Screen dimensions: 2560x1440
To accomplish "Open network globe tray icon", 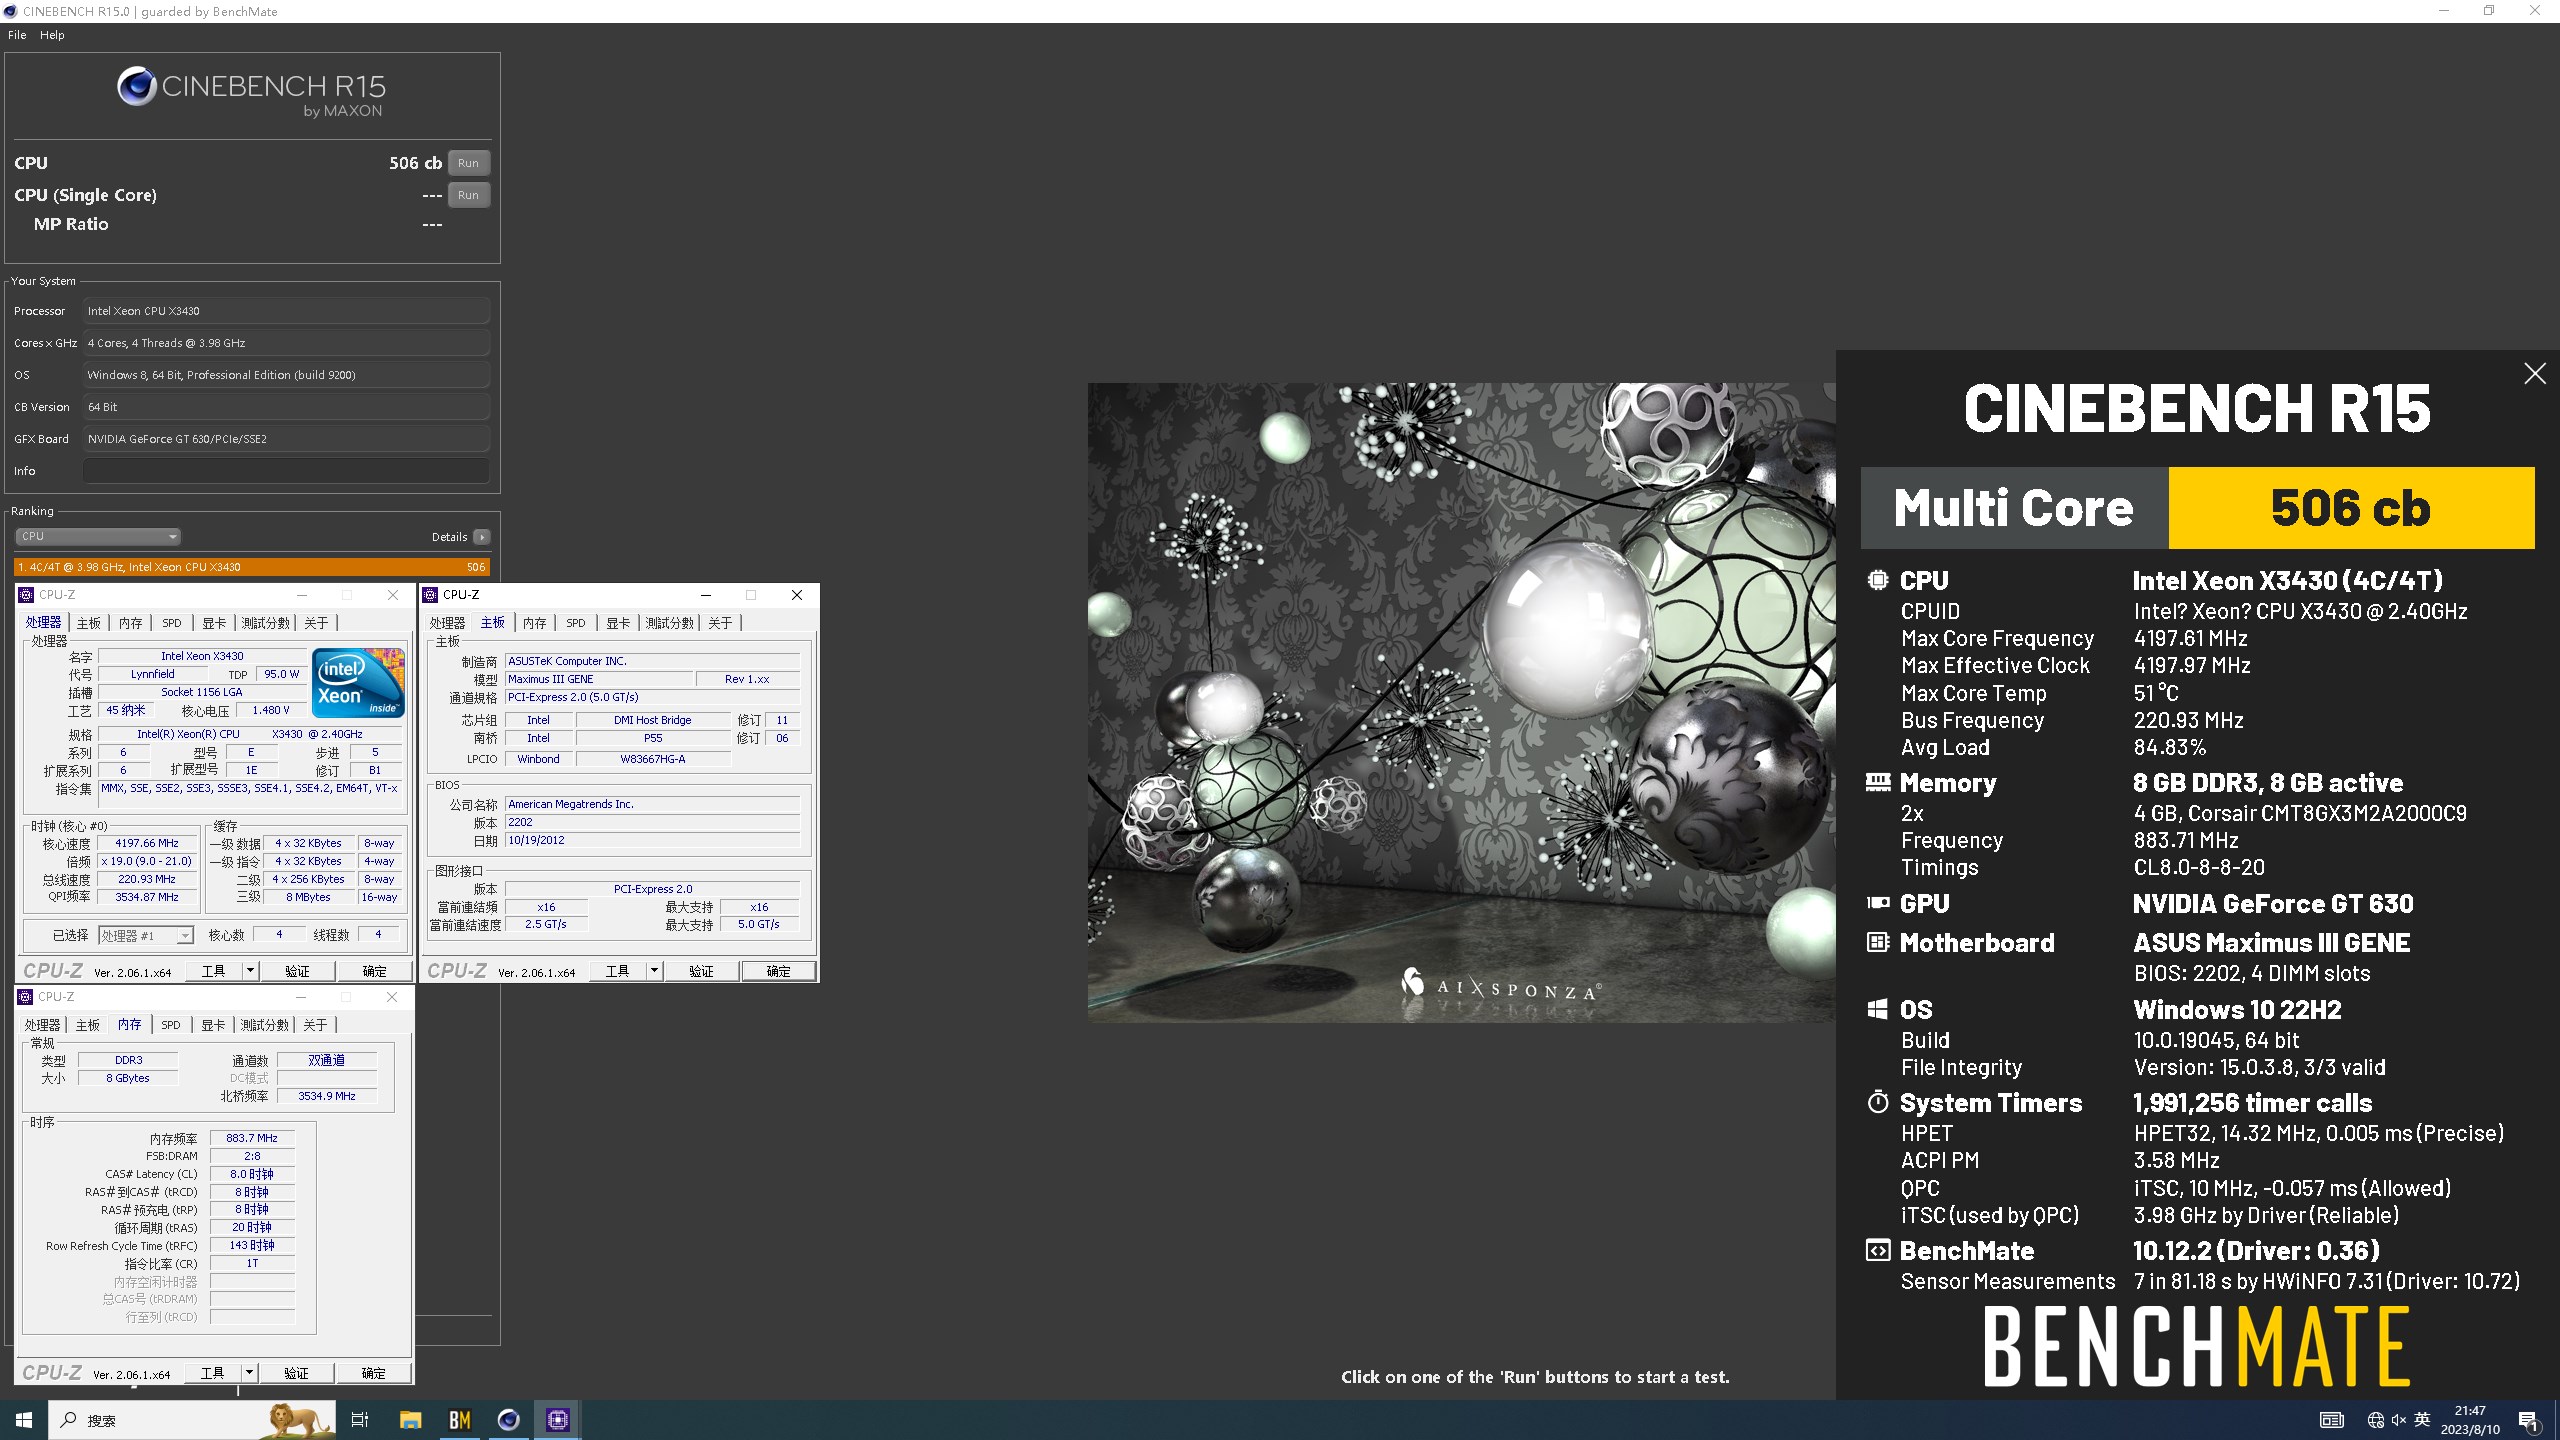I will tap(2376, 1420).
